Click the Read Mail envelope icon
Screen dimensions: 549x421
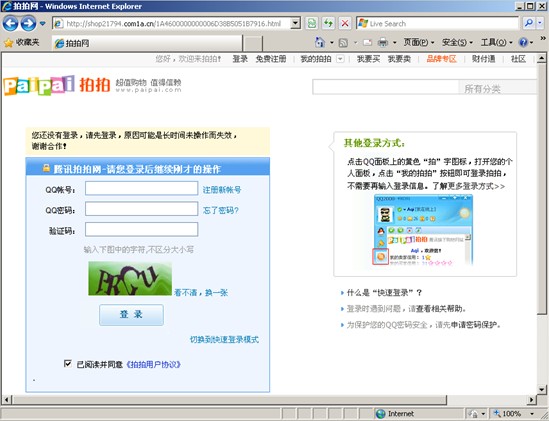pos(367,43)
